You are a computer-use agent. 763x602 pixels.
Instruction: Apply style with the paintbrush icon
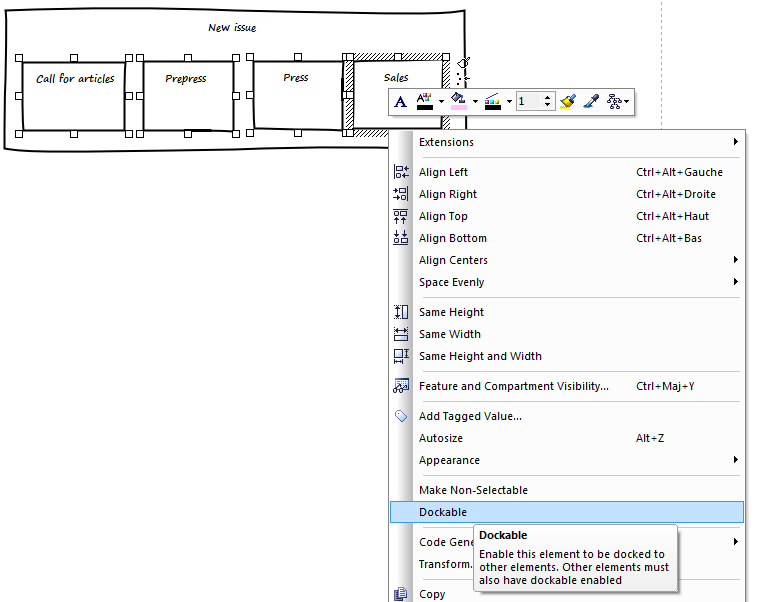click(568, 101)
